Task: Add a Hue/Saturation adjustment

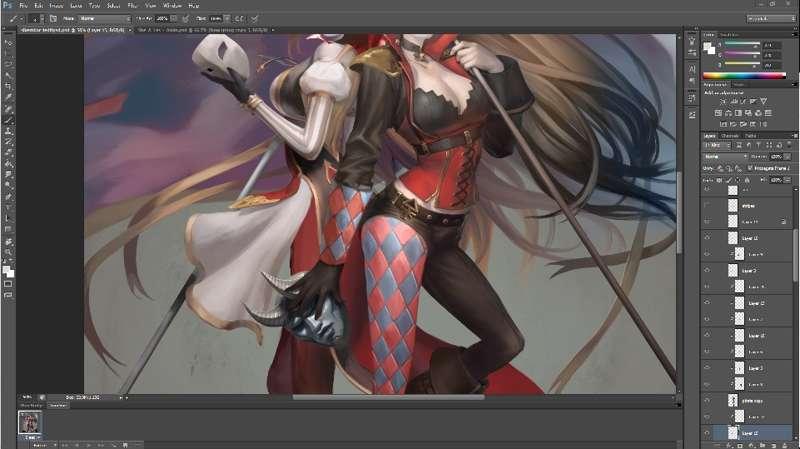Action: point(718,113)
